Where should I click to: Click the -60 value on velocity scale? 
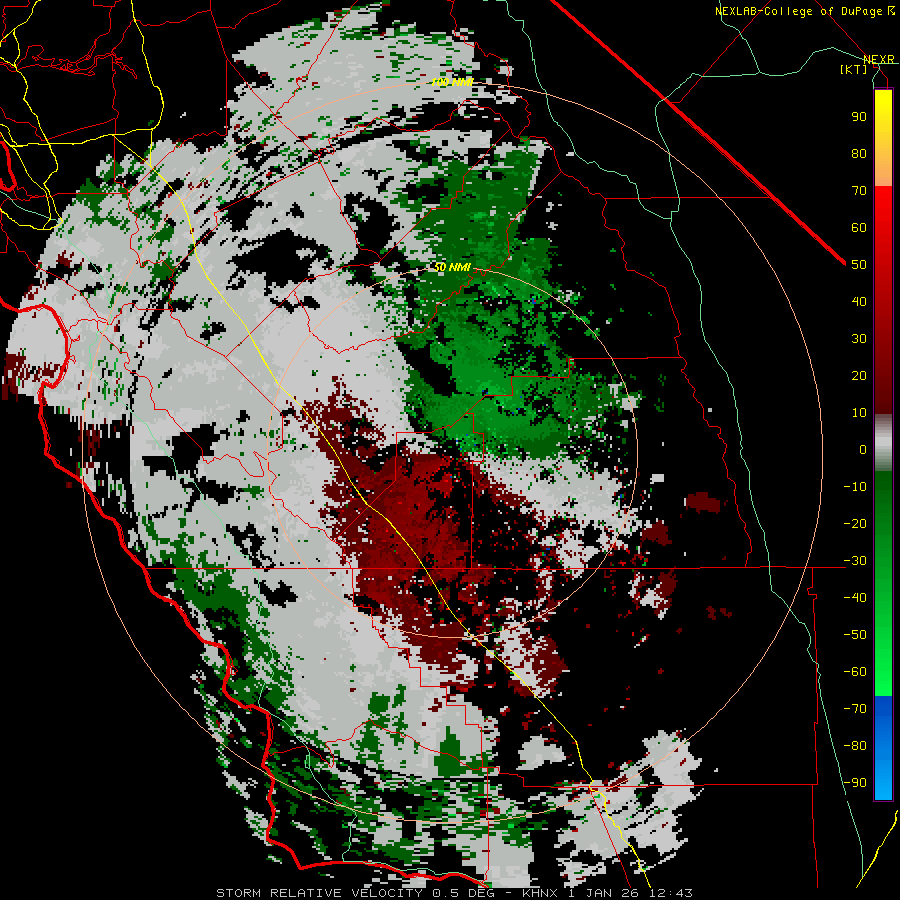click(855, 672)
